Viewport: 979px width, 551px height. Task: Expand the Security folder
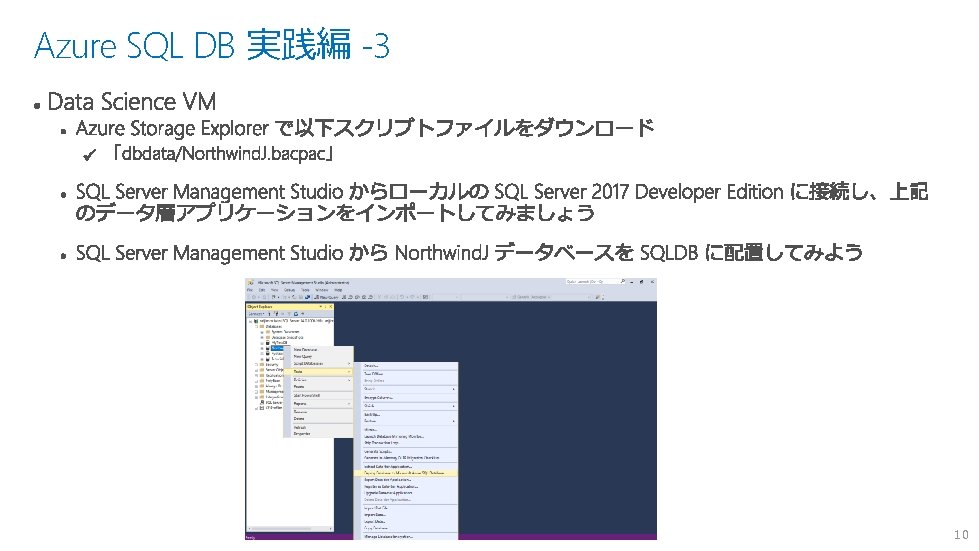(257, 364)
